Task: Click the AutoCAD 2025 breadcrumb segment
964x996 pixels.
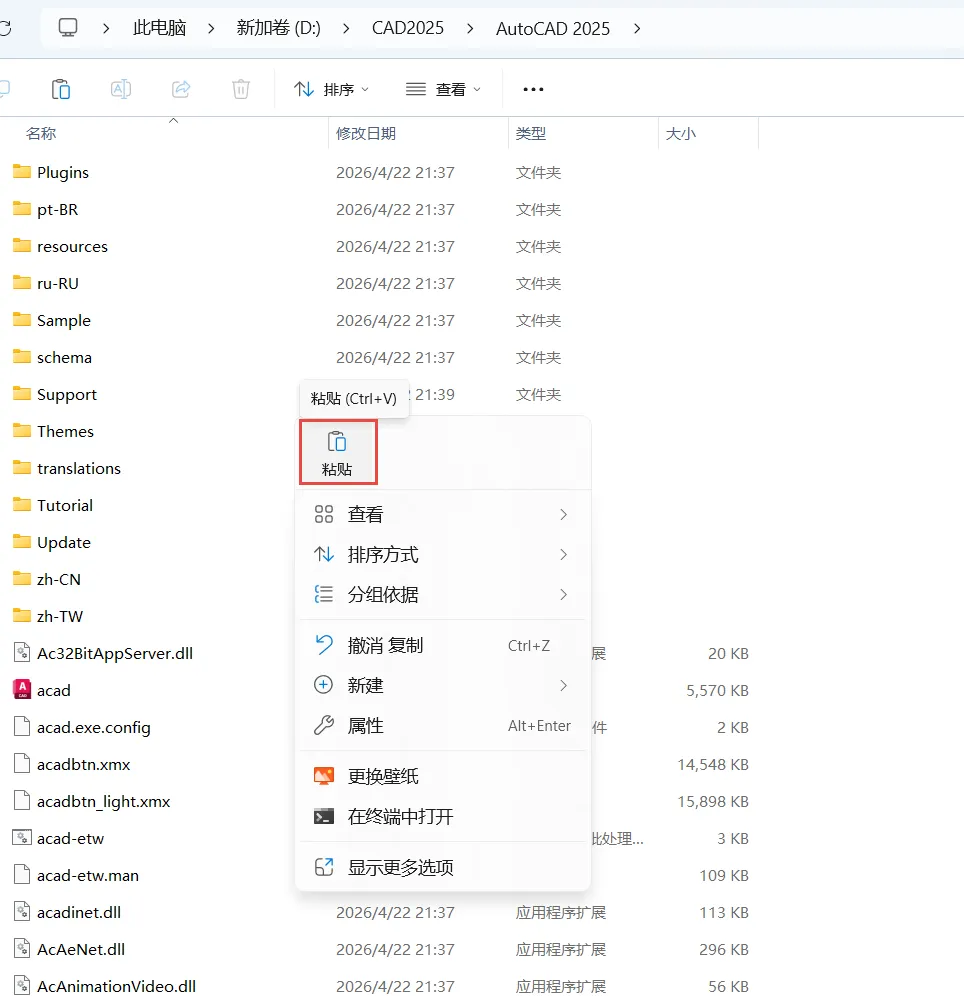Action: (552, 29)
